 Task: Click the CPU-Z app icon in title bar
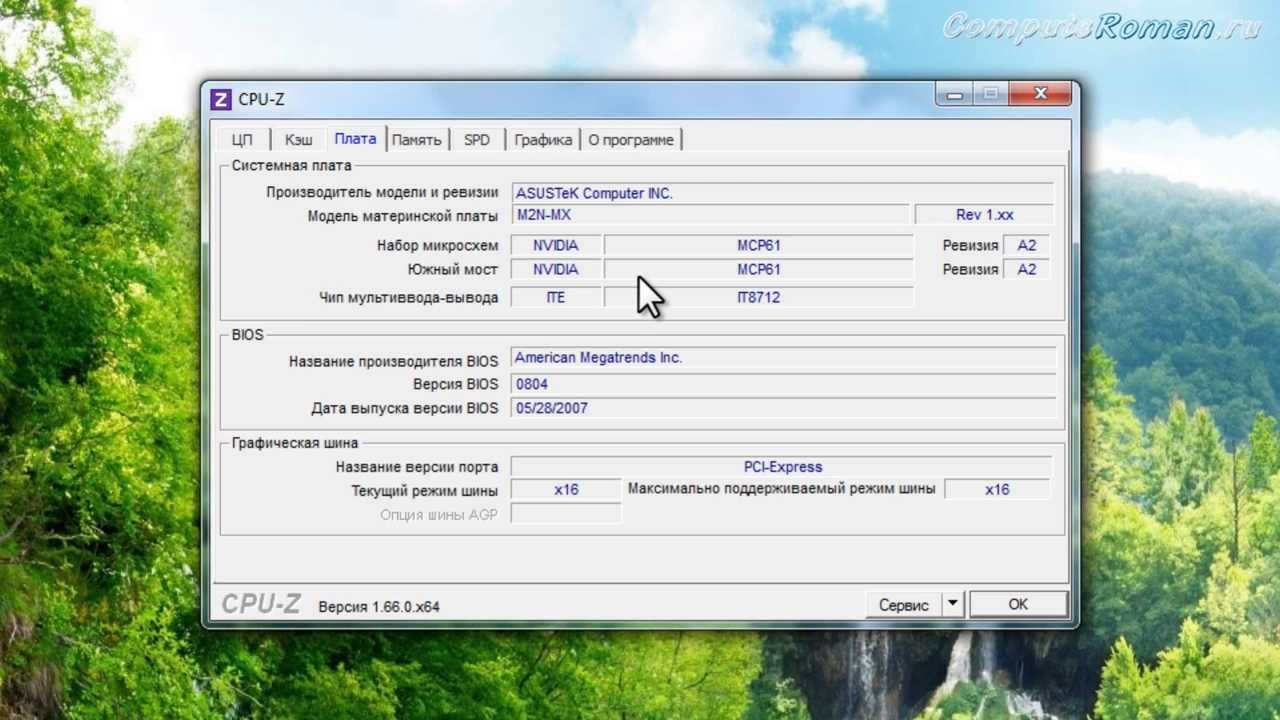(221, 99)
